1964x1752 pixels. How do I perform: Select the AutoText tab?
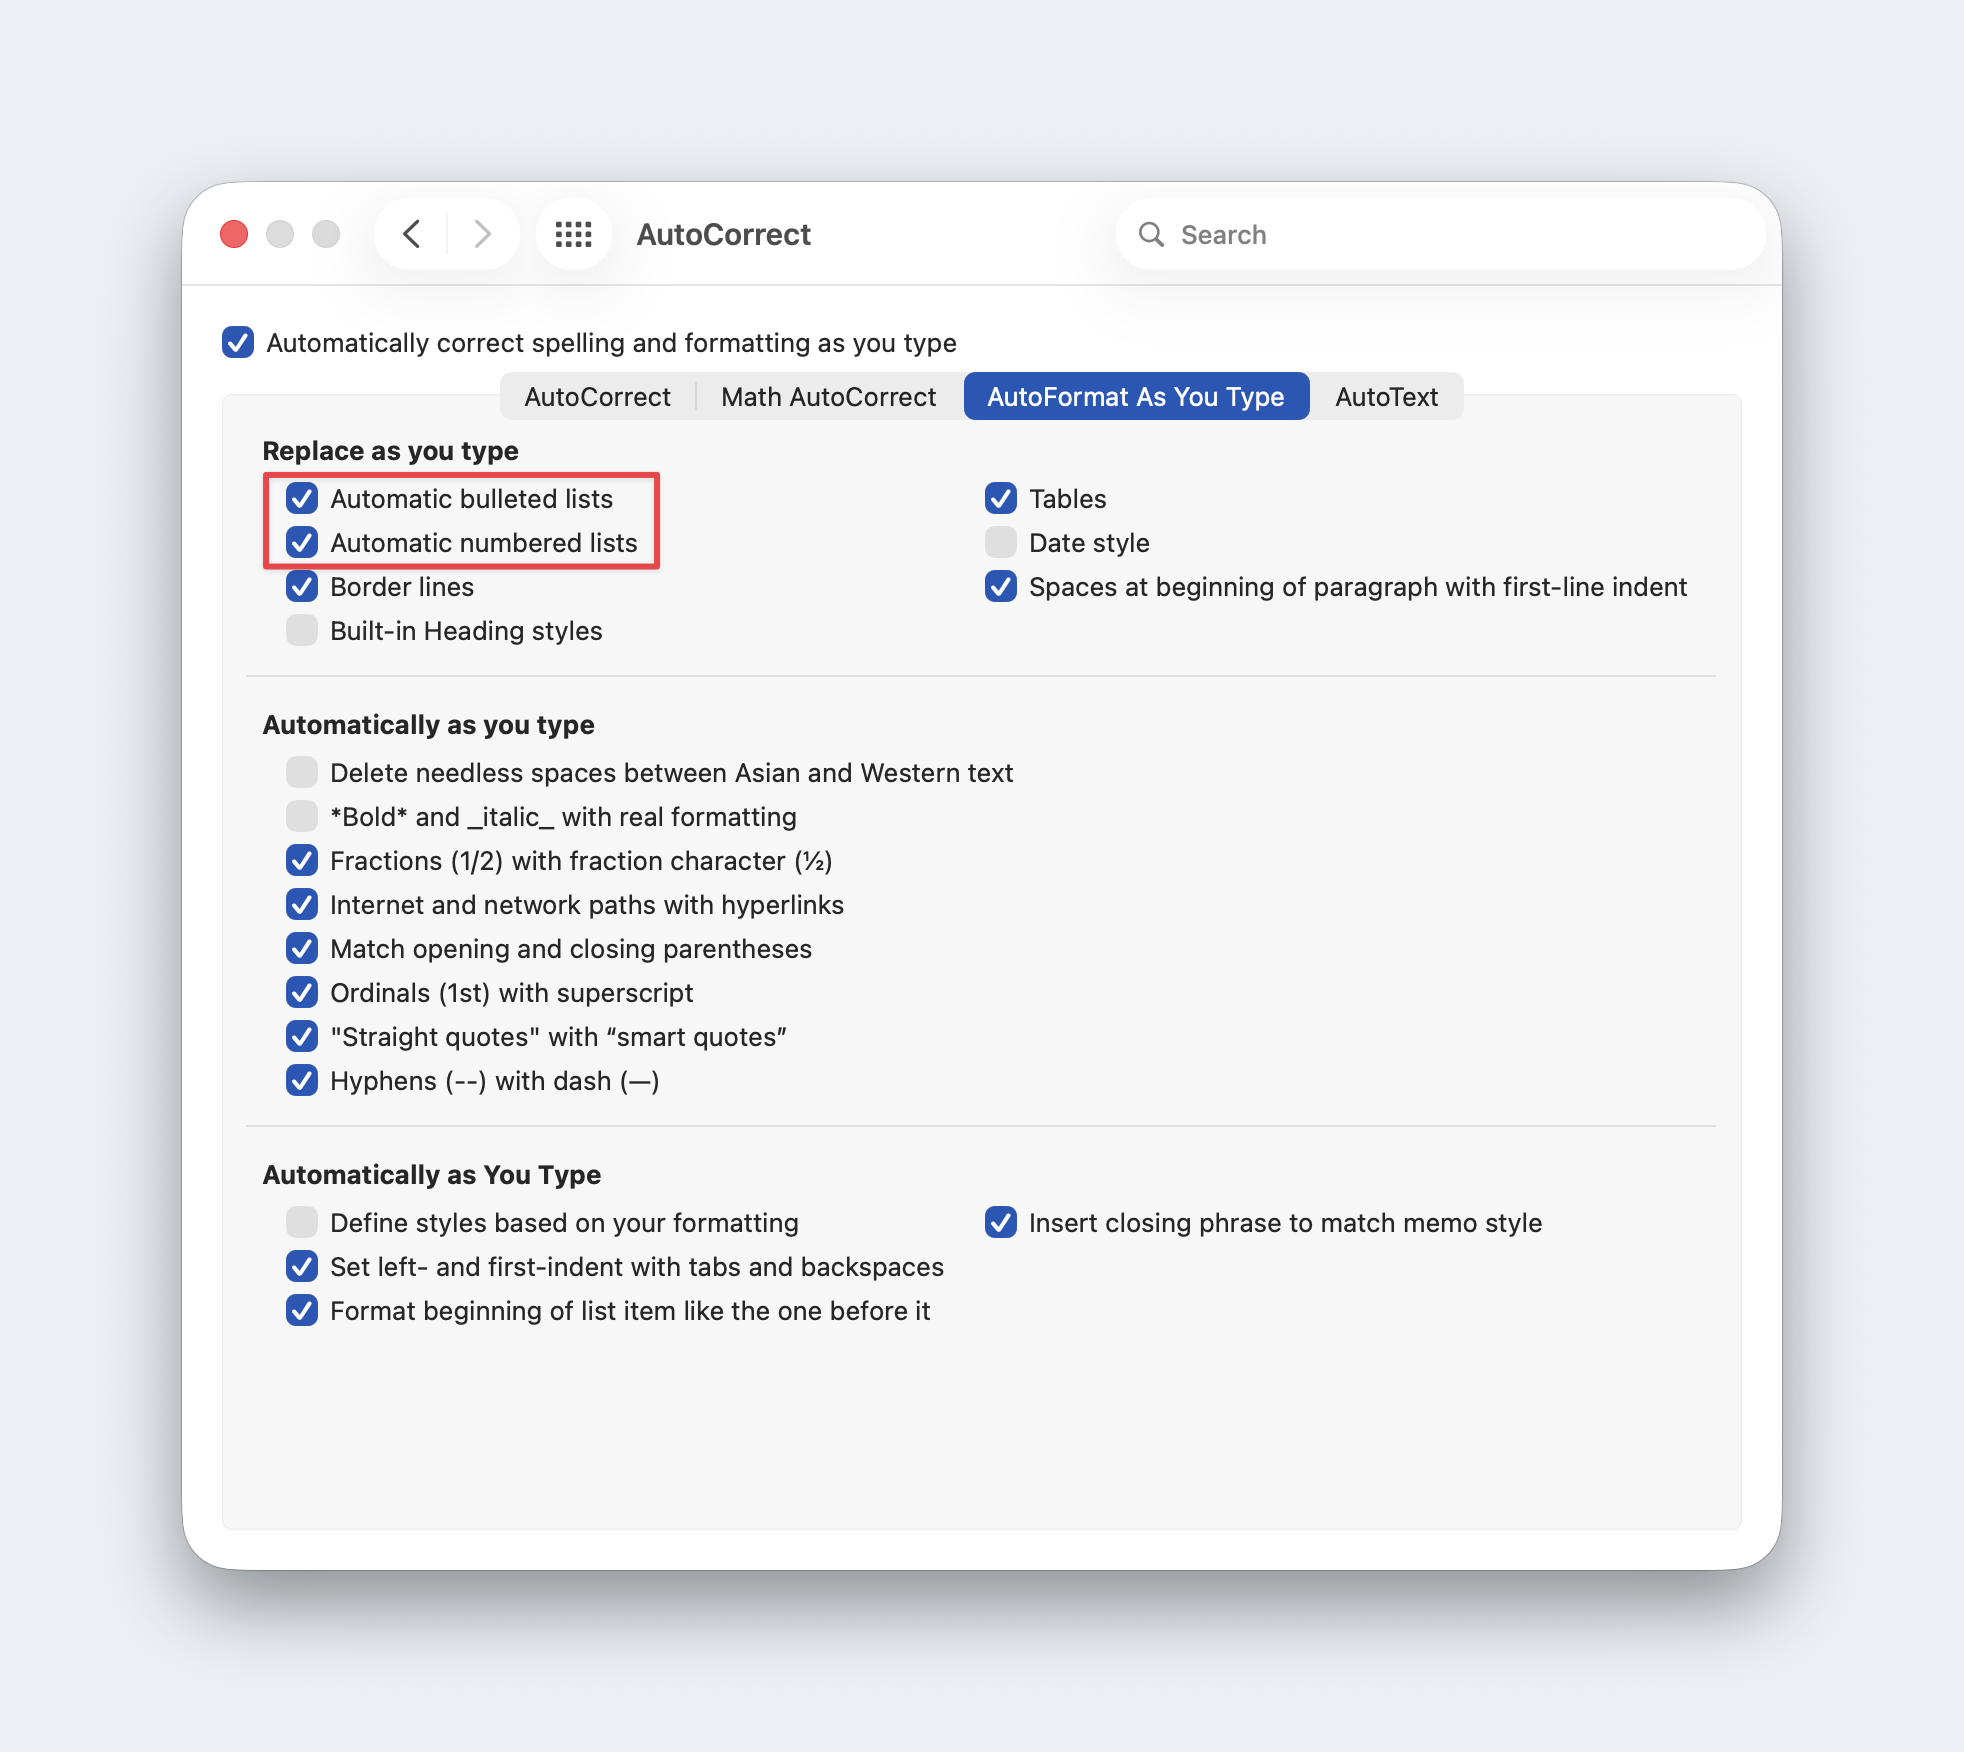coord(1386,397)
